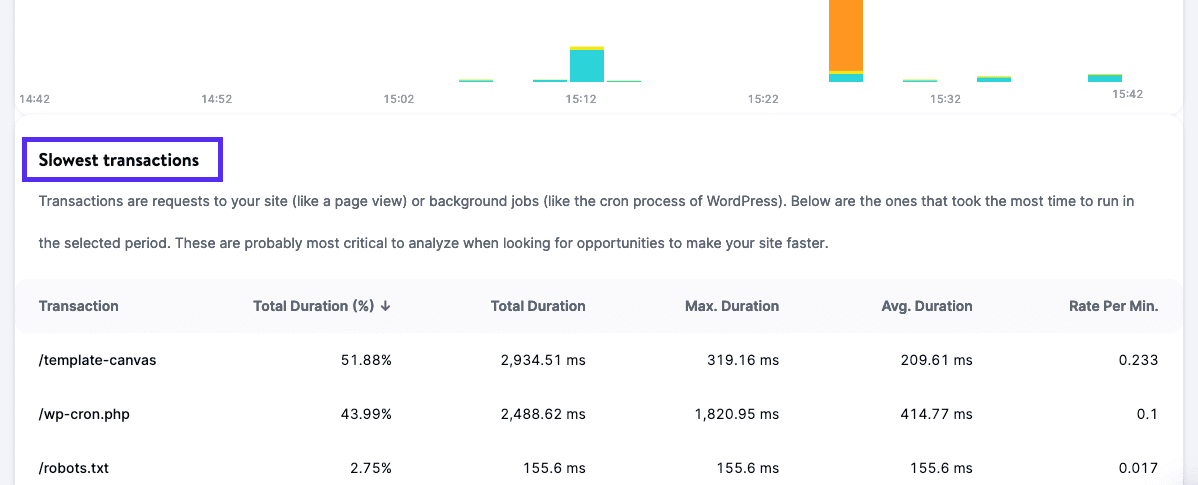Click the tall orange chart bar

pos(846,35)
